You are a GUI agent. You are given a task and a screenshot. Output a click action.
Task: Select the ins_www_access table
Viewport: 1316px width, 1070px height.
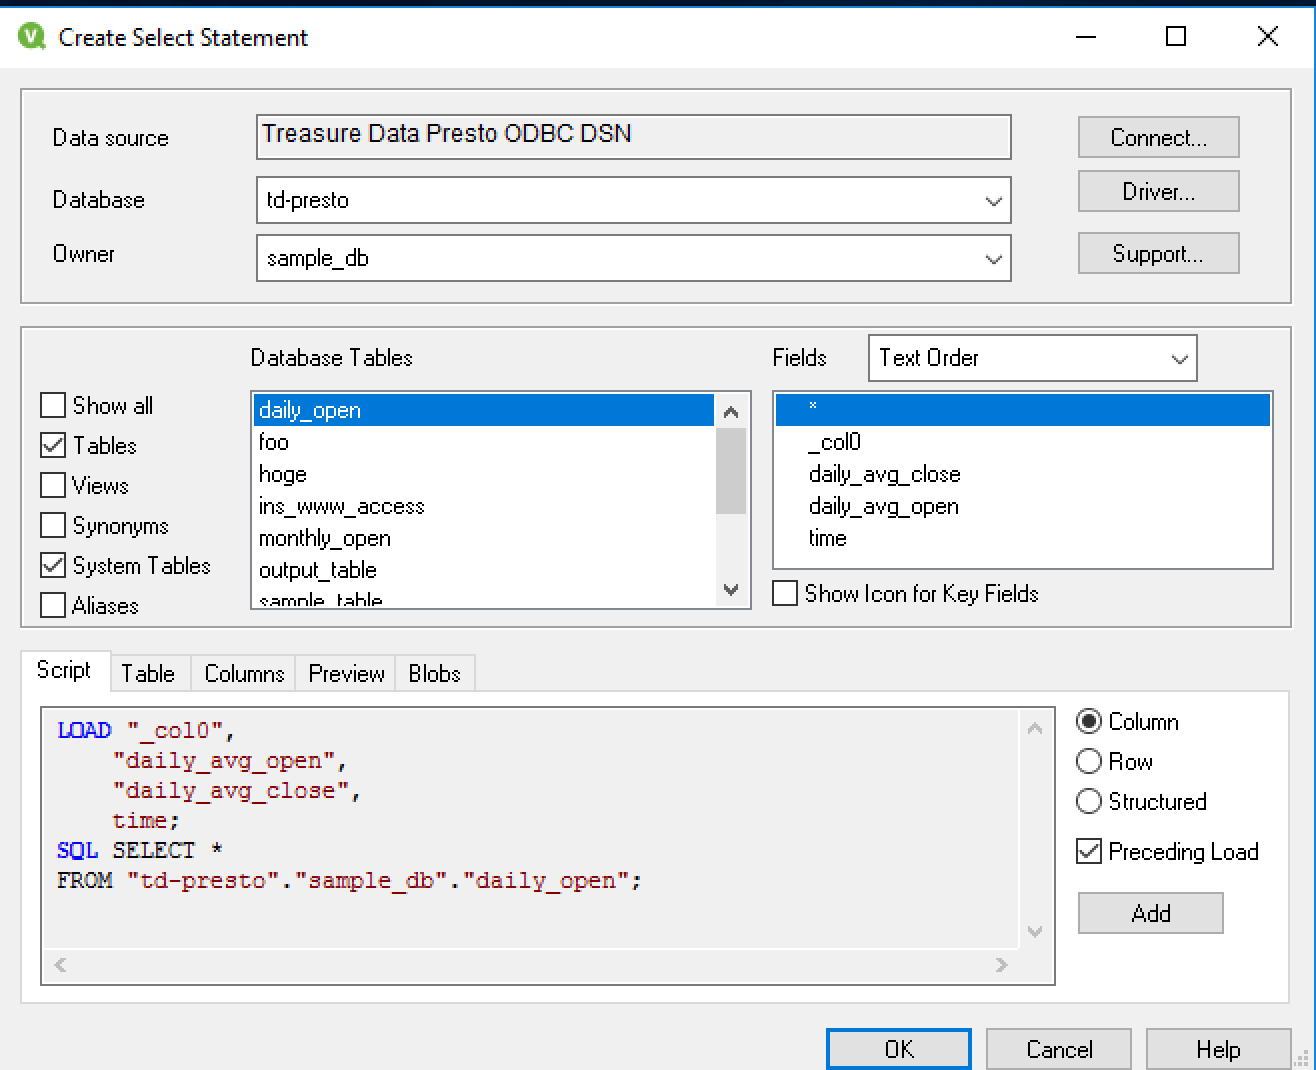coord(484,506)
